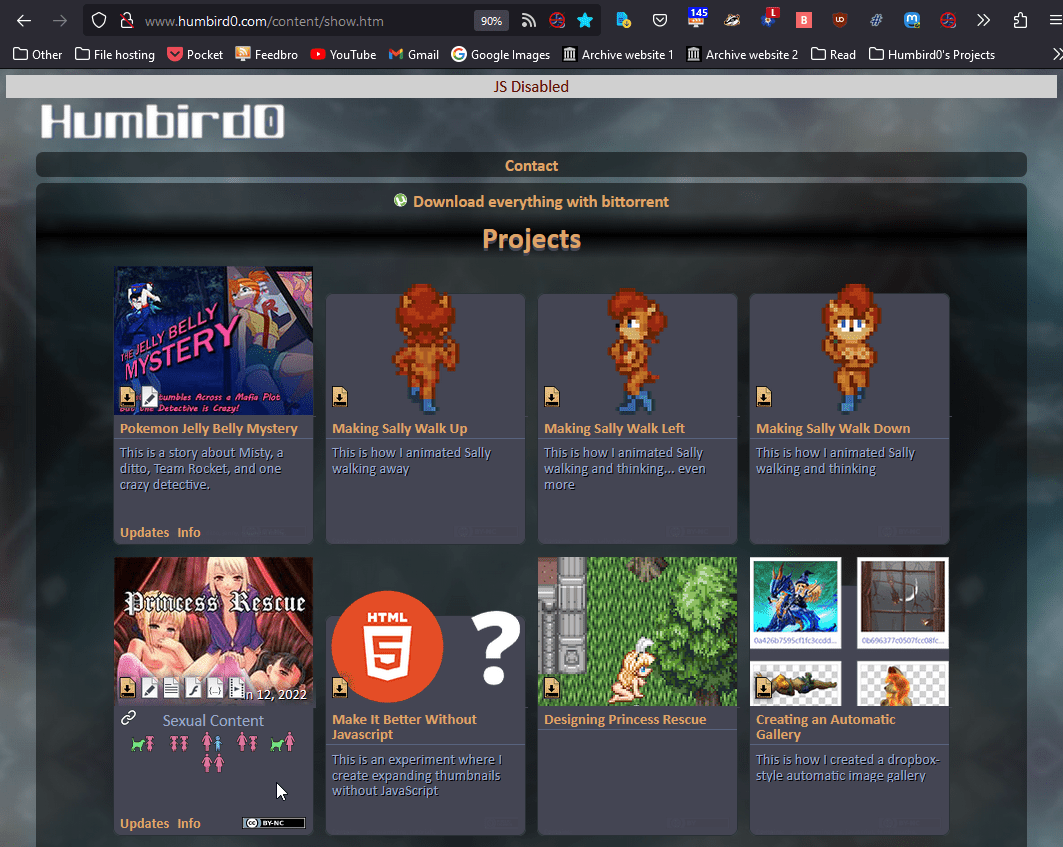
Task: Open the tracking protection shield icon
Action: [x=98, y=20]
